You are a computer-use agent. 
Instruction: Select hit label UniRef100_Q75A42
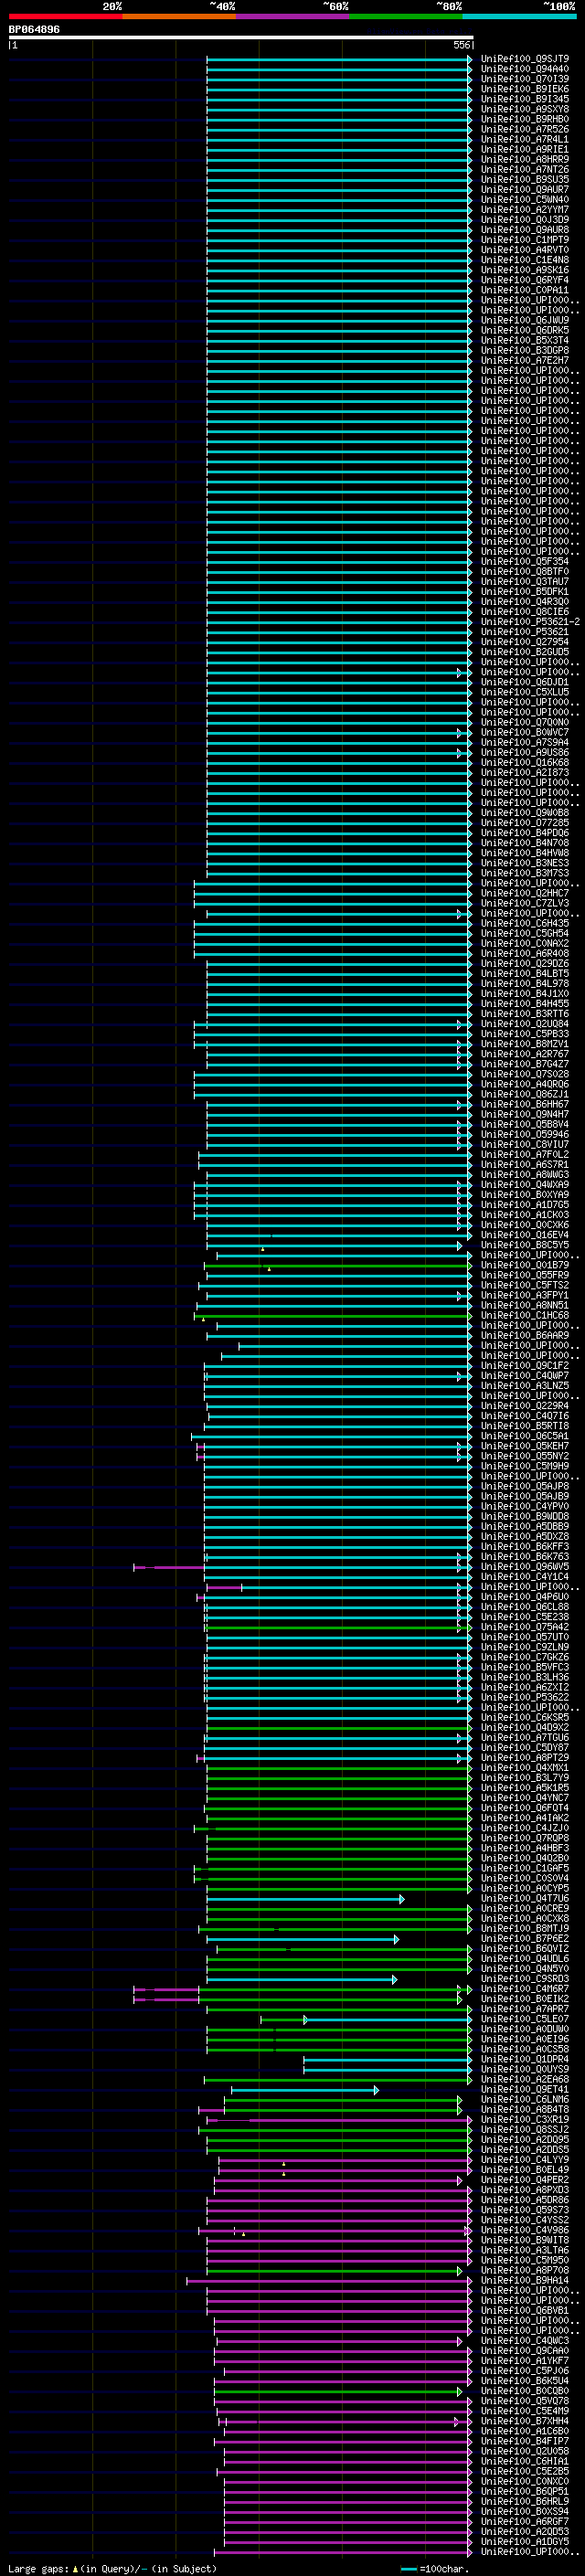coord(525,1627)
